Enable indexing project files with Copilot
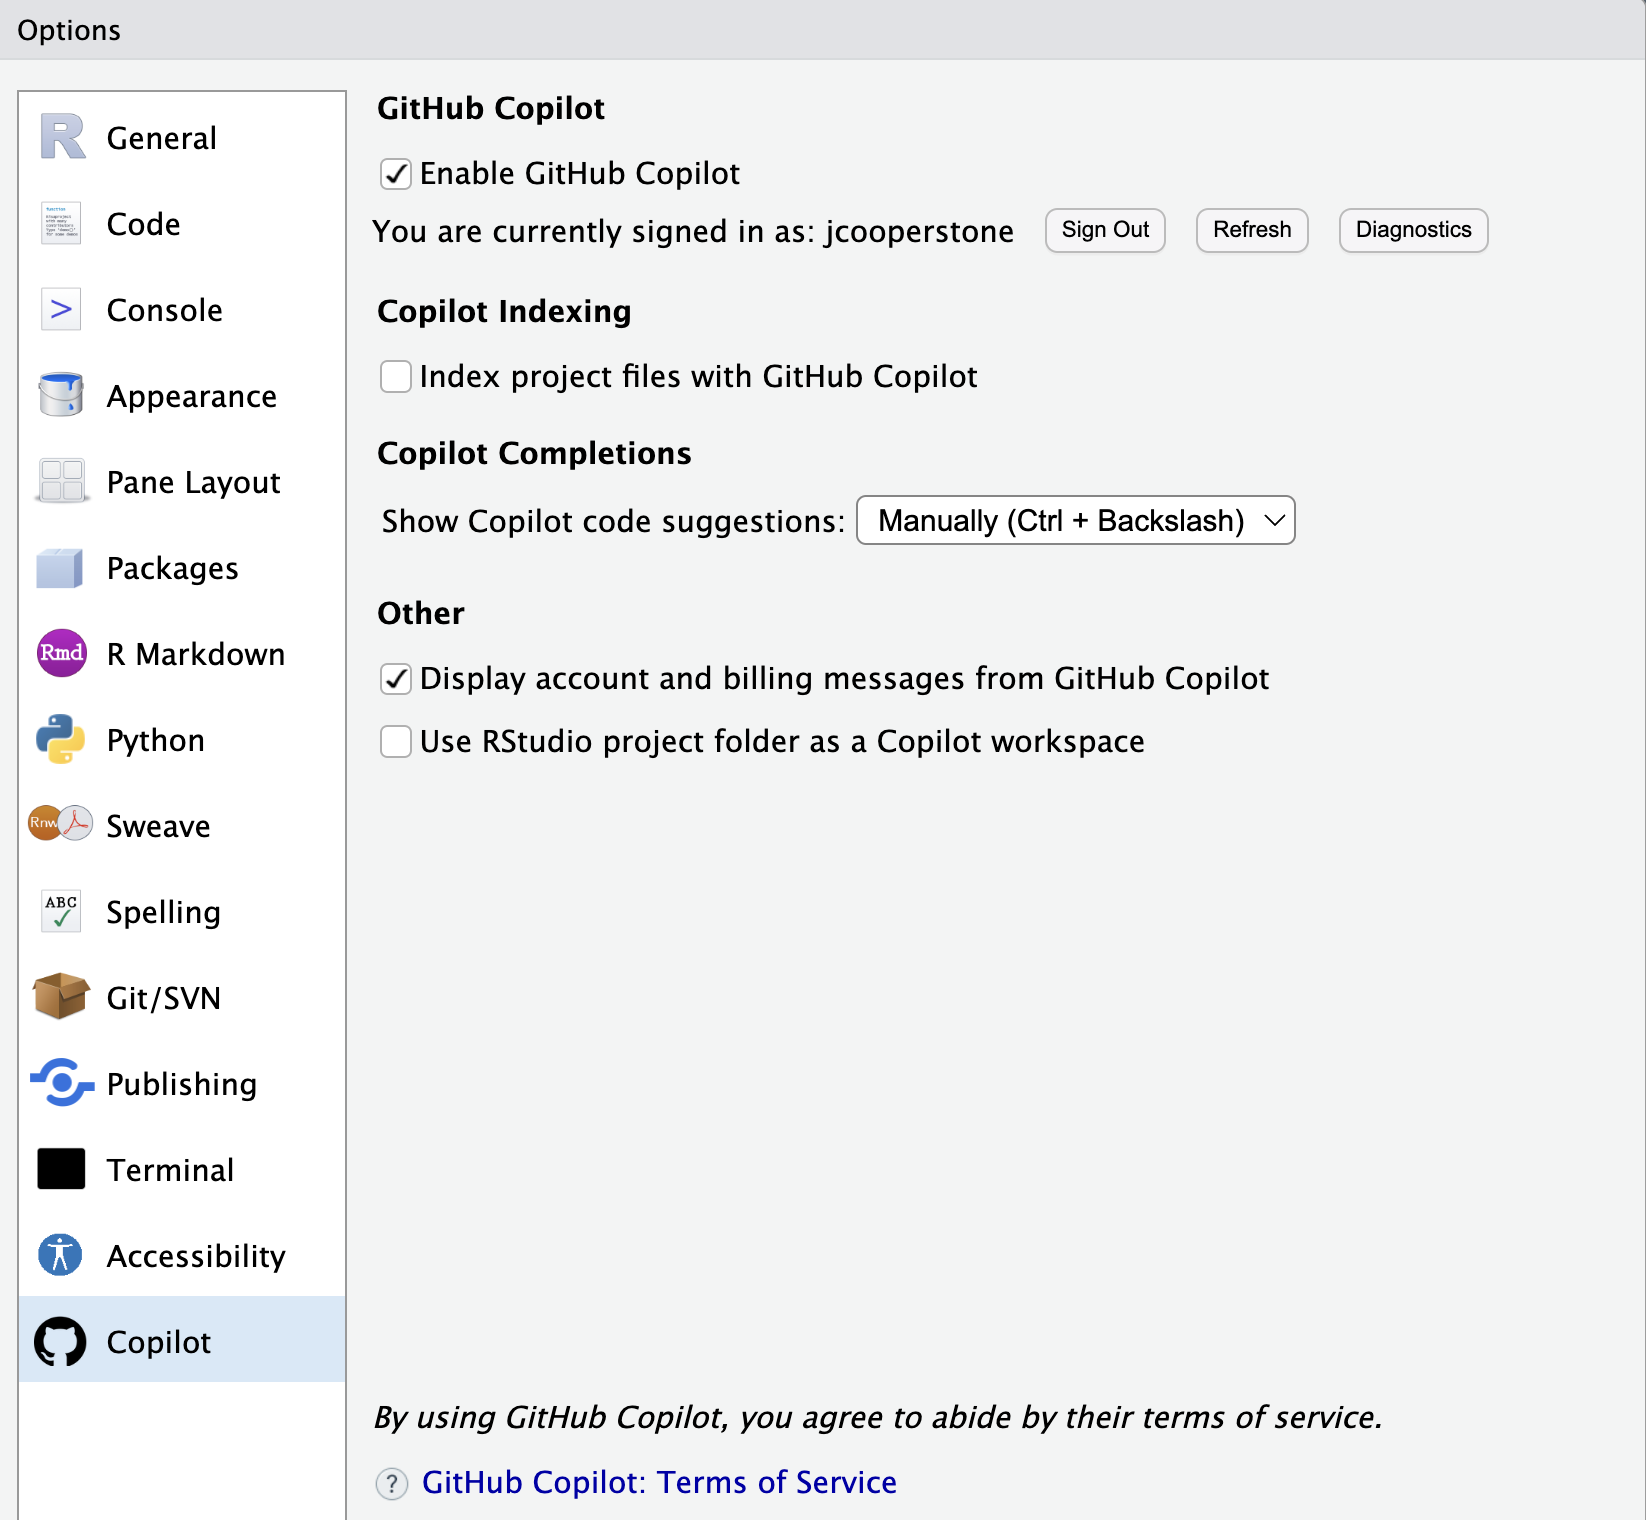 [x=396, y=377]
